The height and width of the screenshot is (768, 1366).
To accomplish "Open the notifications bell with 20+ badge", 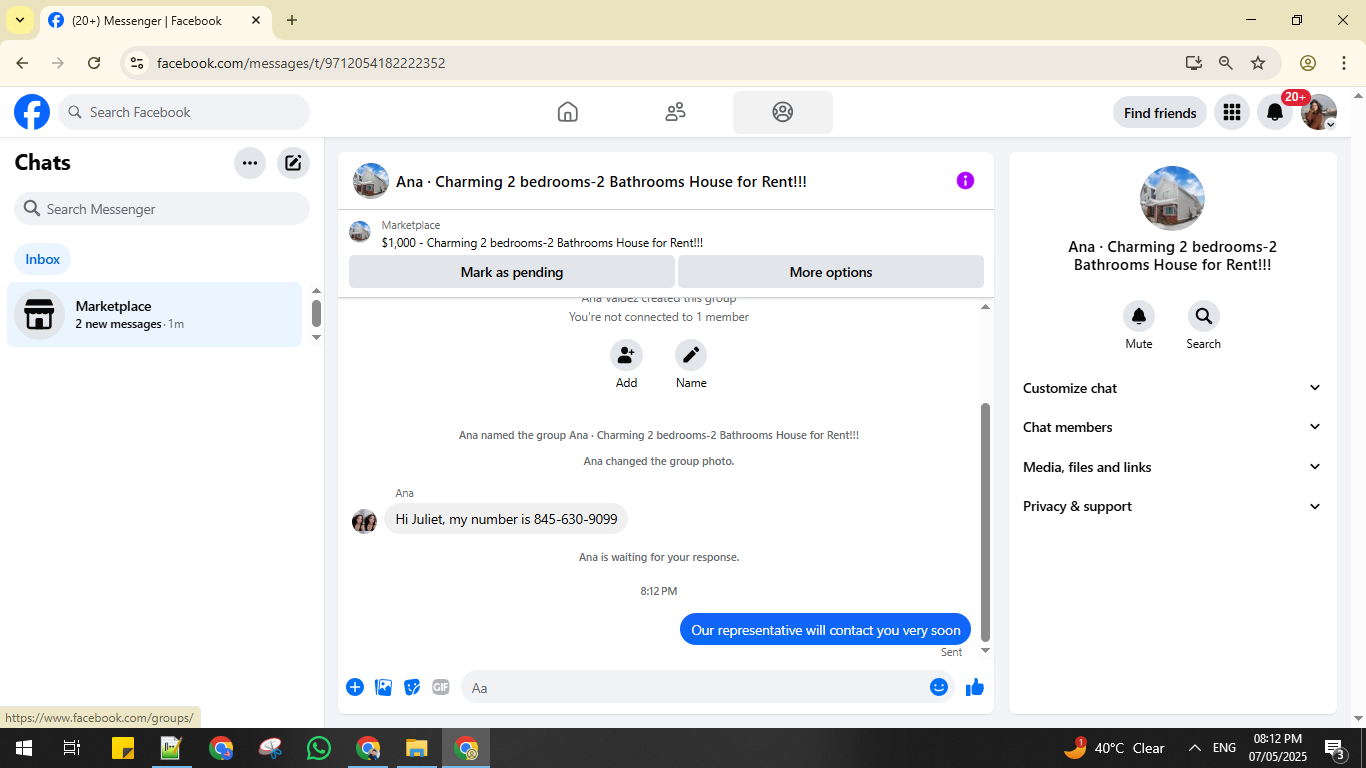I will (1275, 112).
